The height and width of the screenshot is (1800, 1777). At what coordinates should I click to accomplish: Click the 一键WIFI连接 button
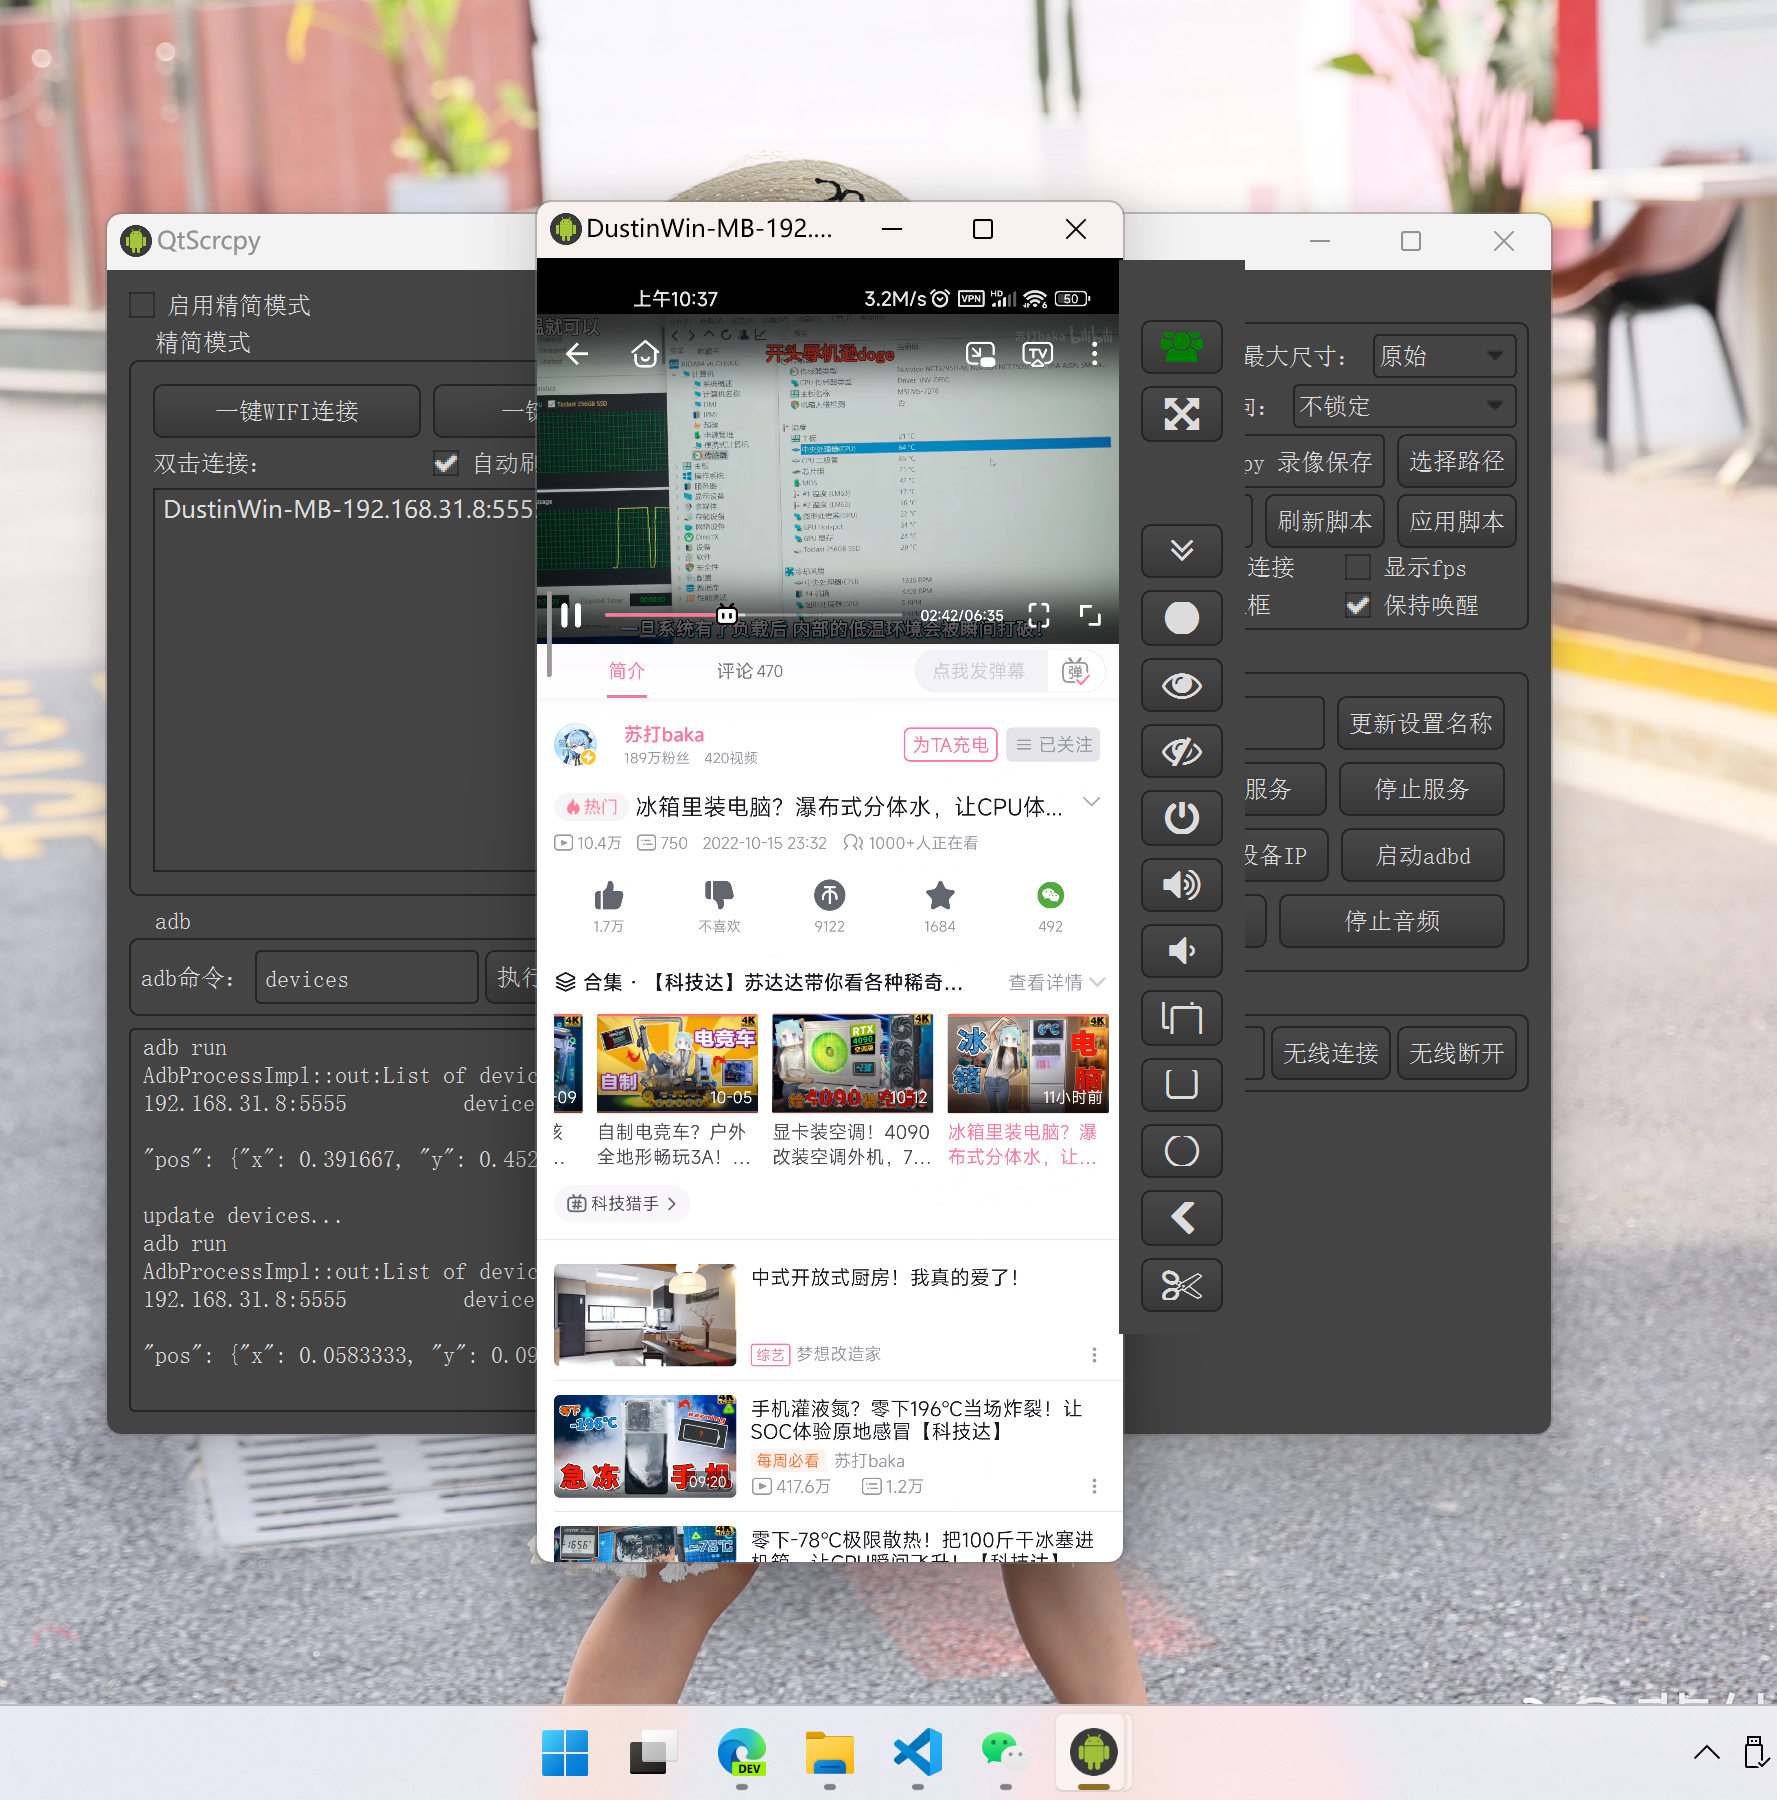tap(286, 411)
